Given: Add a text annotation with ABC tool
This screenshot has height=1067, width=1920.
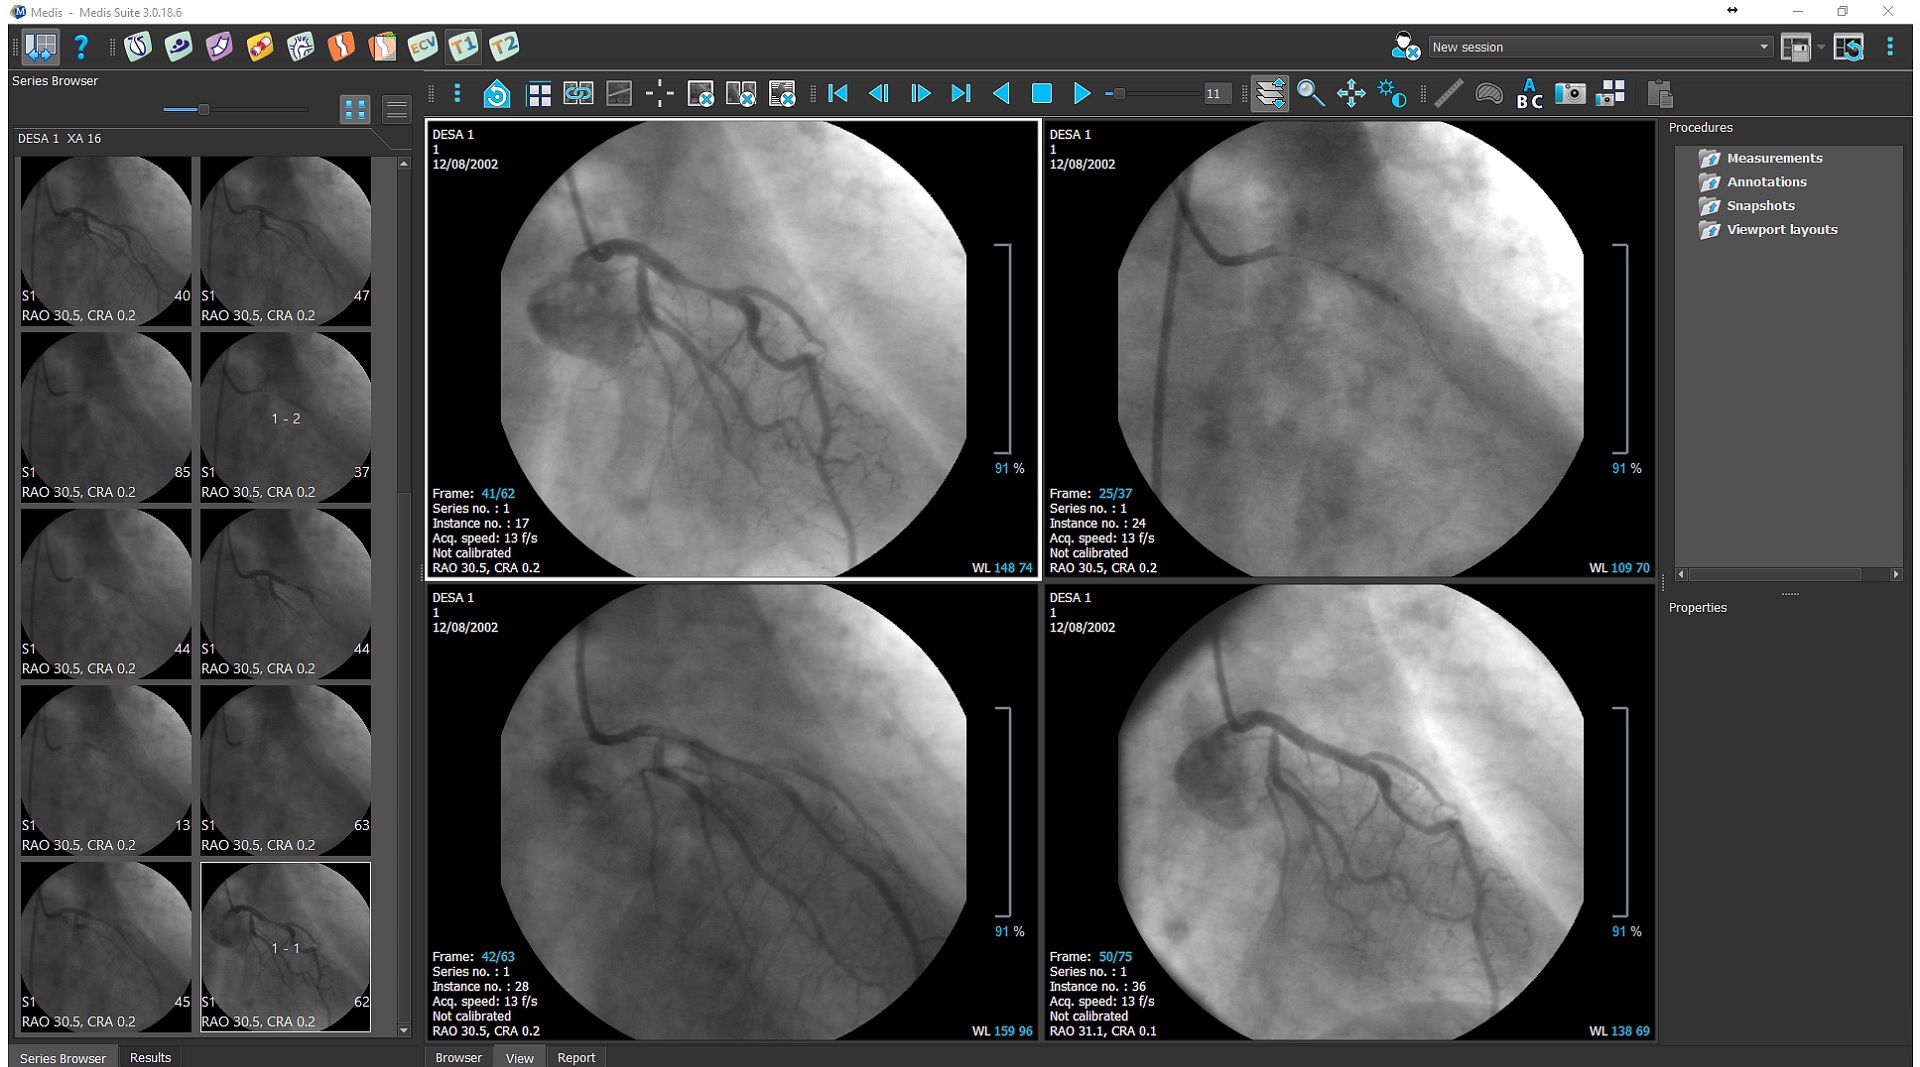Looking at the screenshot, I should (1529, 93).
